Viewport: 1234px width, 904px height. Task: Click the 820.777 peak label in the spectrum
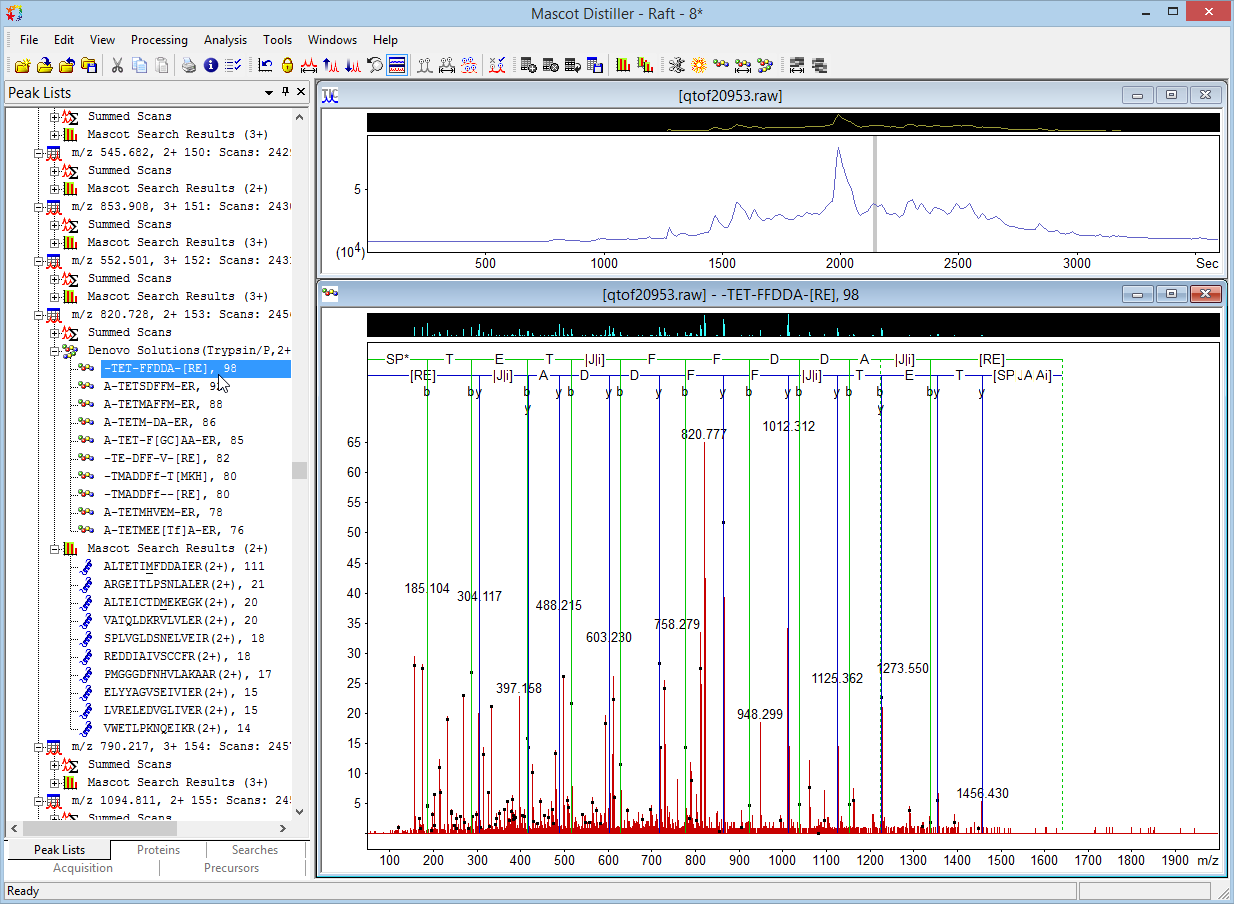coord(704,434)
